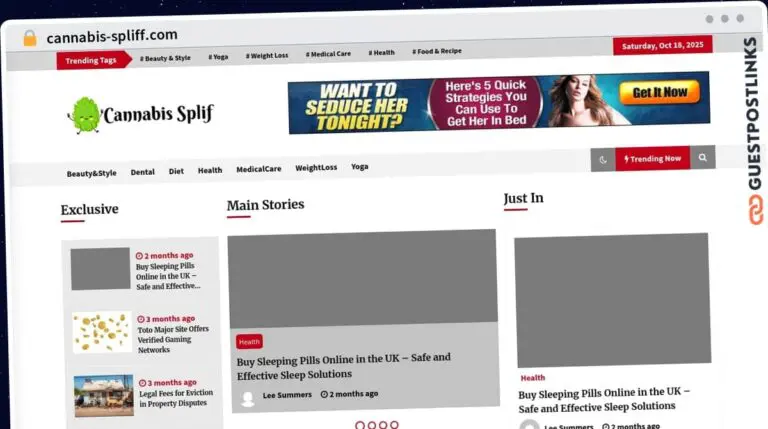Click the # Medical Care trending tag

(x=328, y=54)
